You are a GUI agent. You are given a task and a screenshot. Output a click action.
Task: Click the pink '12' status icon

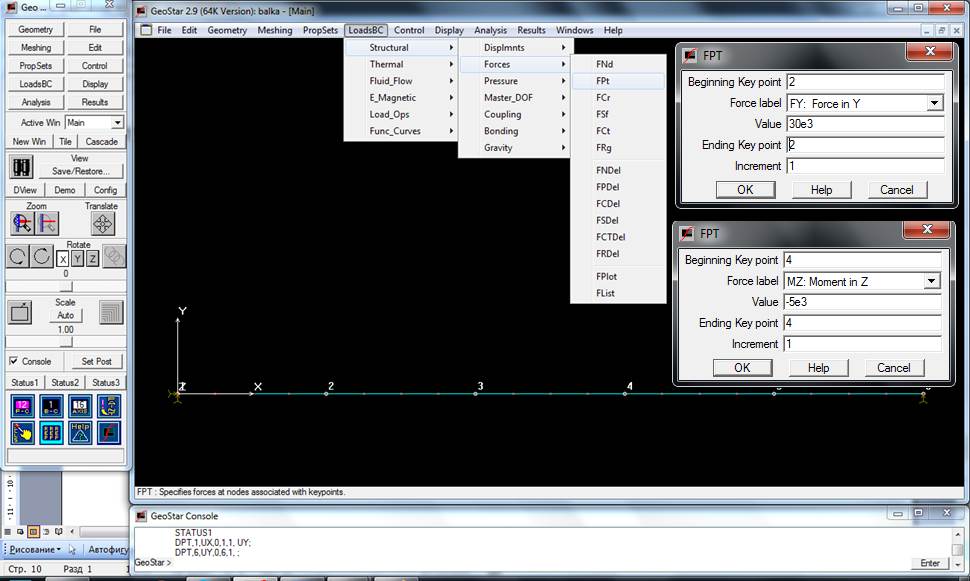tap(22, 407)
